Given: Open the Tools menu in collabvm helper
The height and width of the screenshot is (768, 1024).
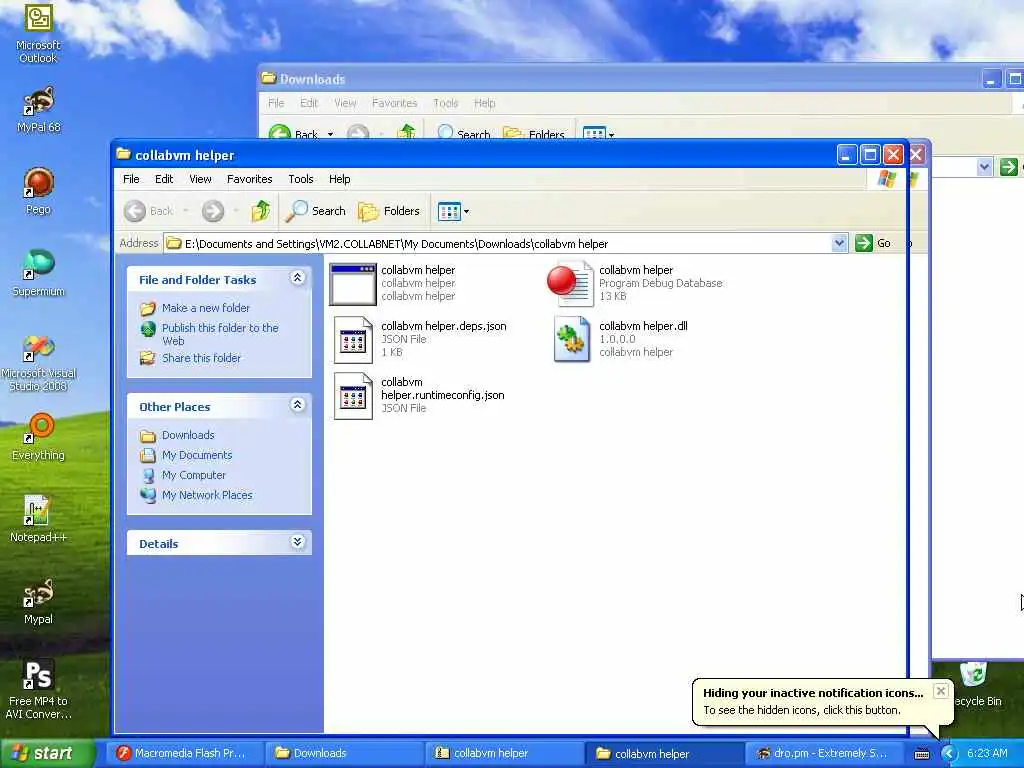Looking at the screenshot, I should pos(300,179).
